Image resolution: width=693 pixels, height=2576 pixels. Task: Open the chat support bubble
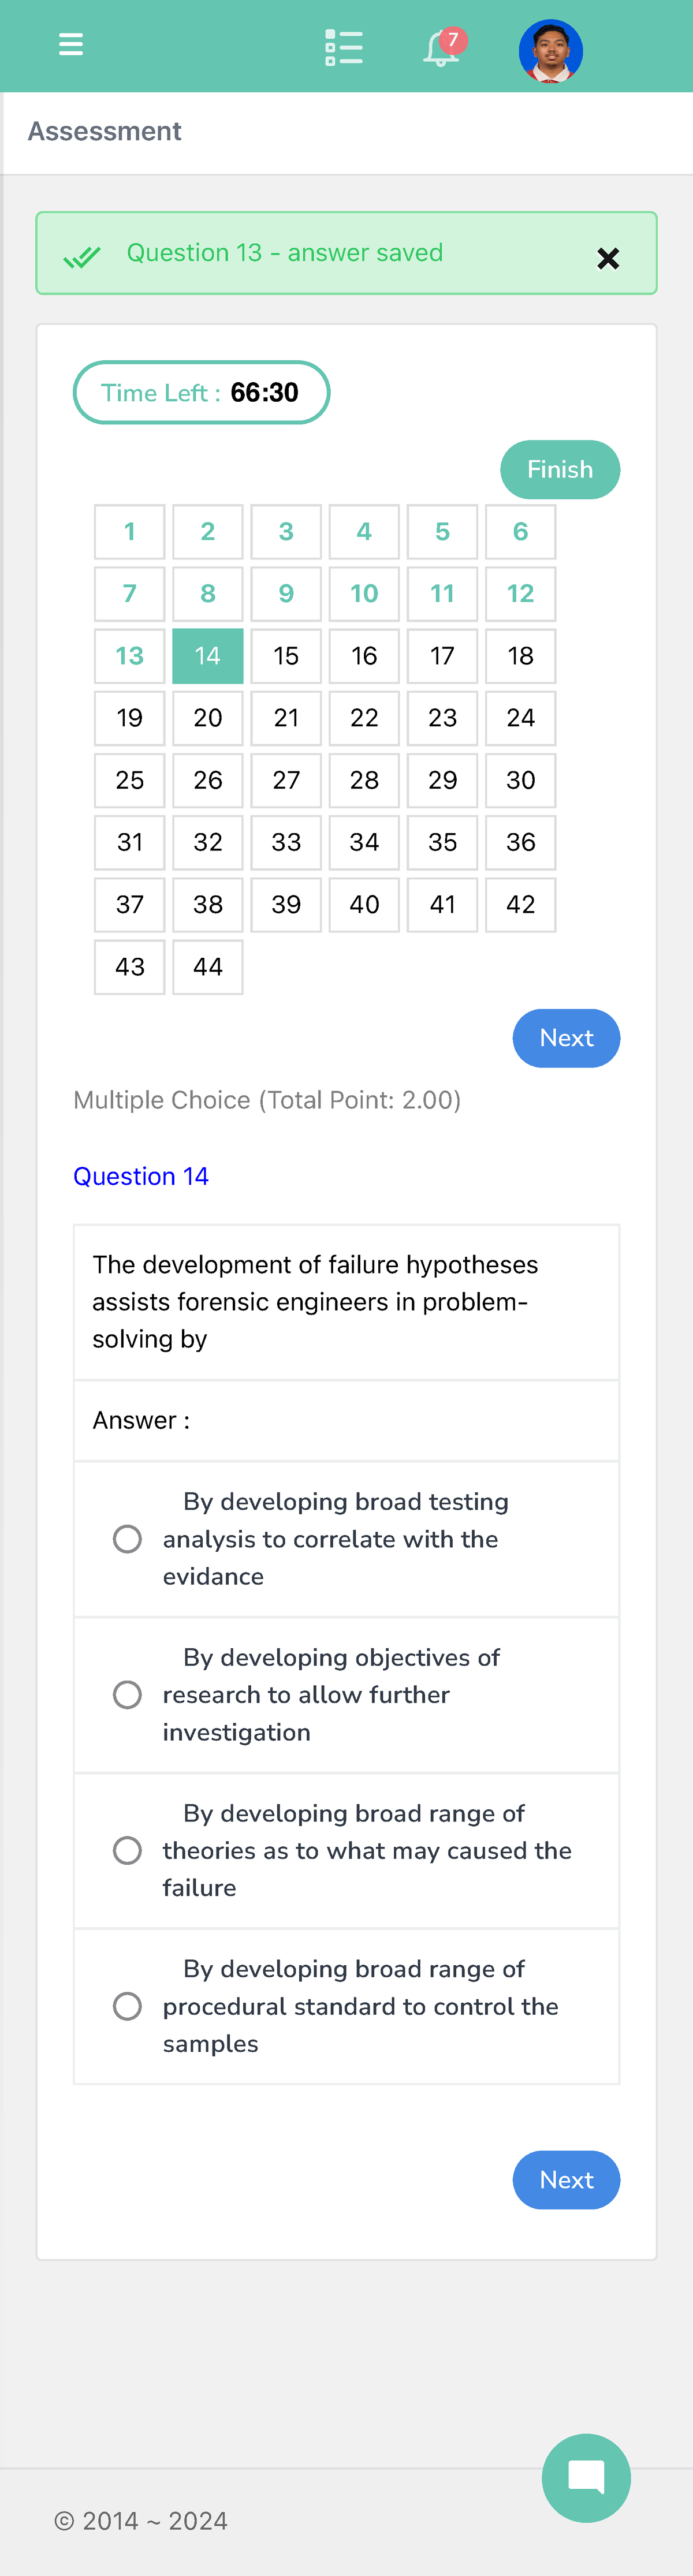586,2477
